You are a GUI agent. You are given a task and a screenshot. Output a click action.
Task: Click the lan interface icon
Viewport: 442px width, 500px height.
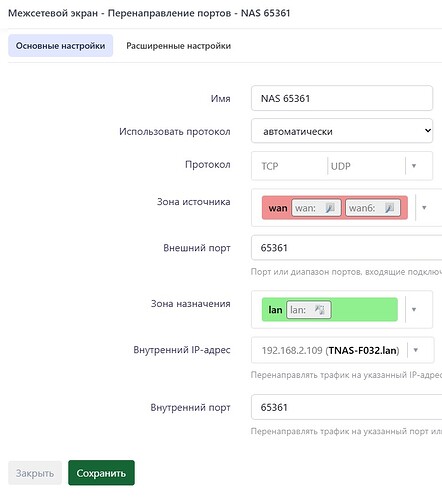[x=320, y=310]
